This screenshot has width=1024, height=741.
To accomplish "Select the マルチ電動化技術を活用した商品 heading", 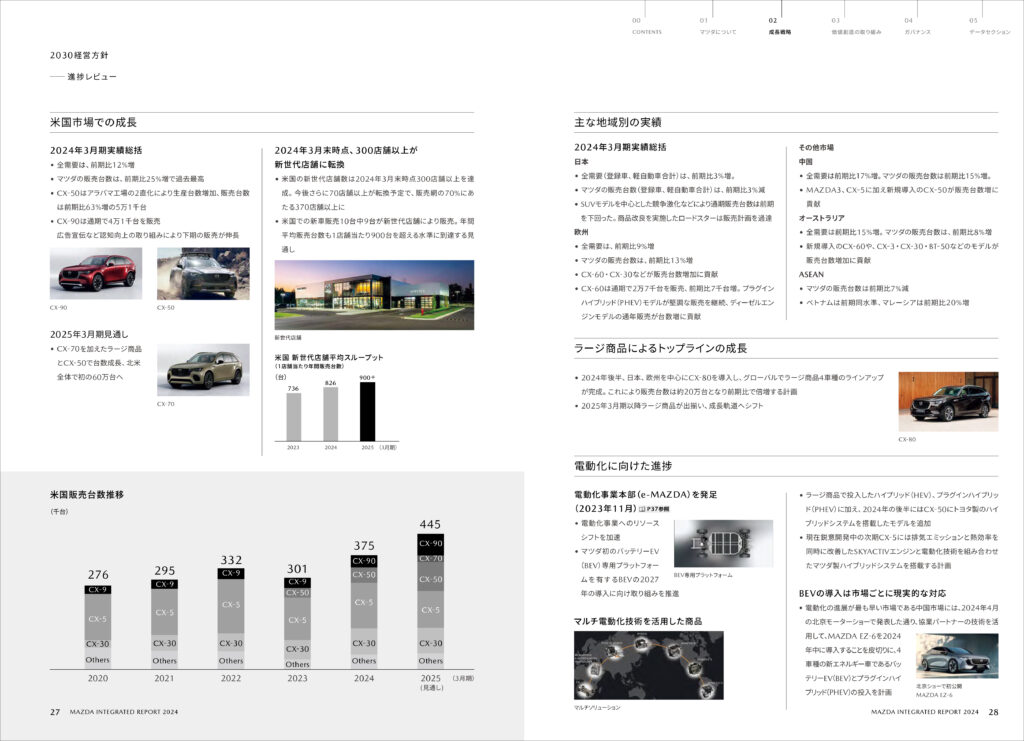I will [638, 622].
